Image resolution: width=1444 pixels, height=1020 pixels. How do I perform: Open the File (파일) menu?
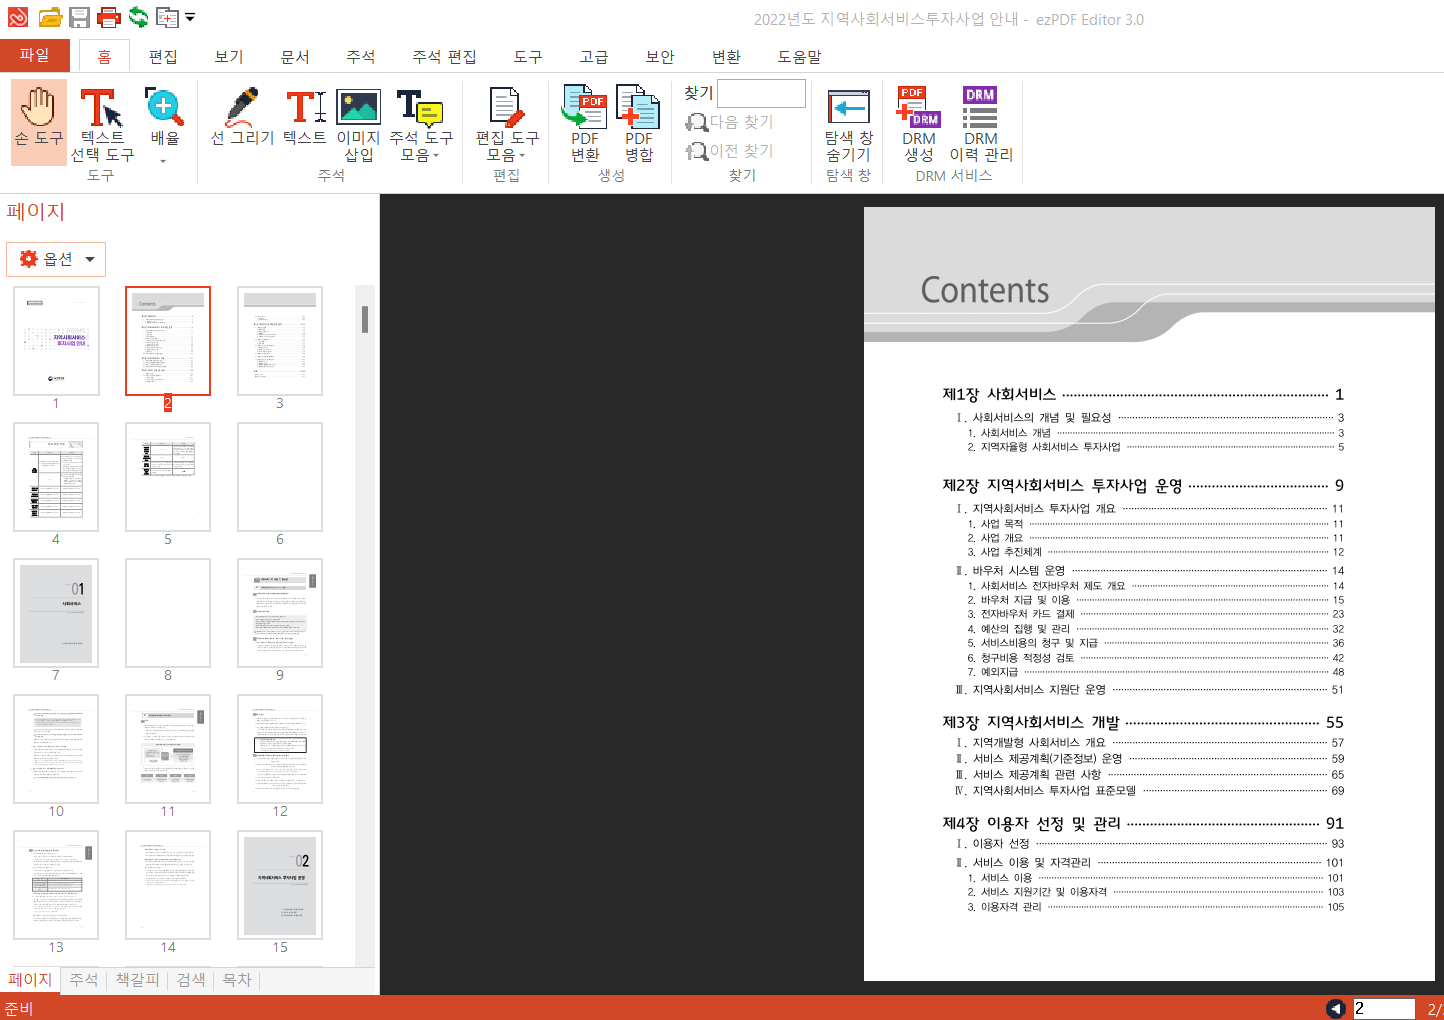pyautogui.click(x=35, y=55)
